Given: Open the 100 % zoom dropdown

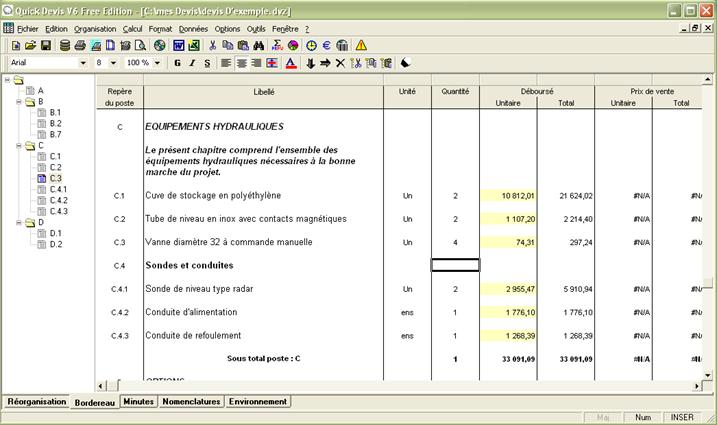Looking at the screenshot, I should (157, 63).
